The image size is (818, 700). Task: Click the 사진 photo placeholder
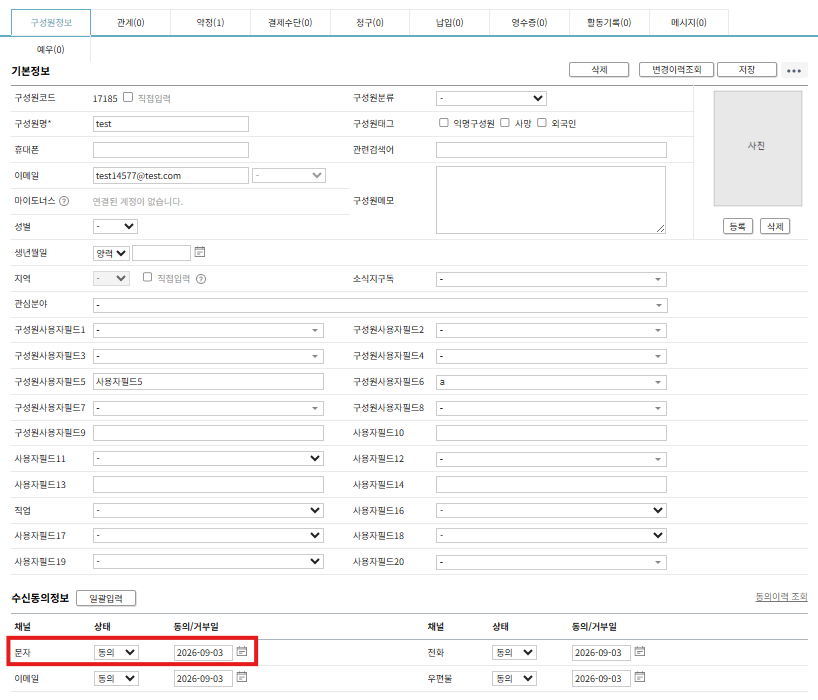[757, 149]
